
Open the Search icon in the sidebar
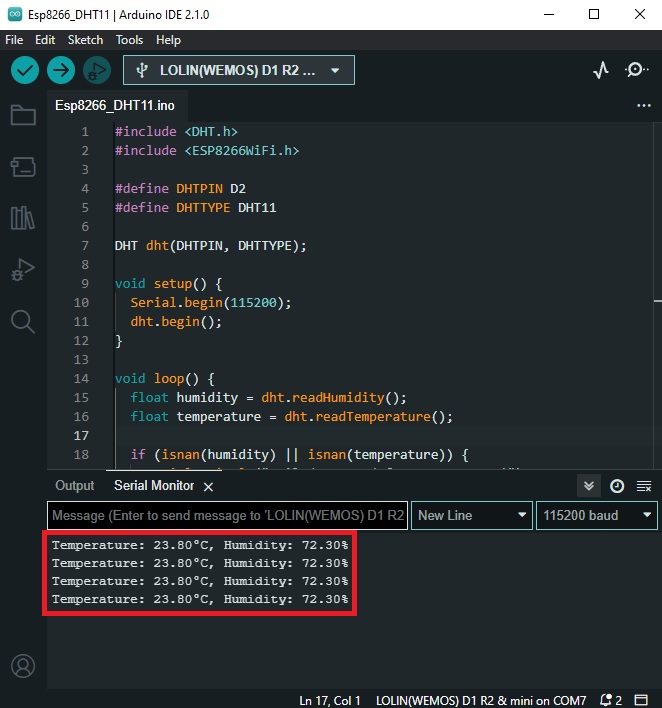(23, 321)
